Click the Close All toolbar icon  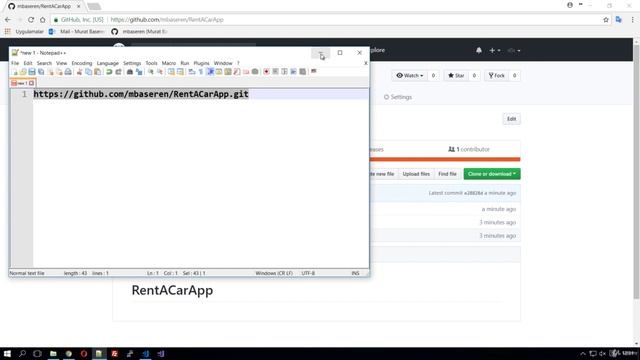[x=59, y=72]
